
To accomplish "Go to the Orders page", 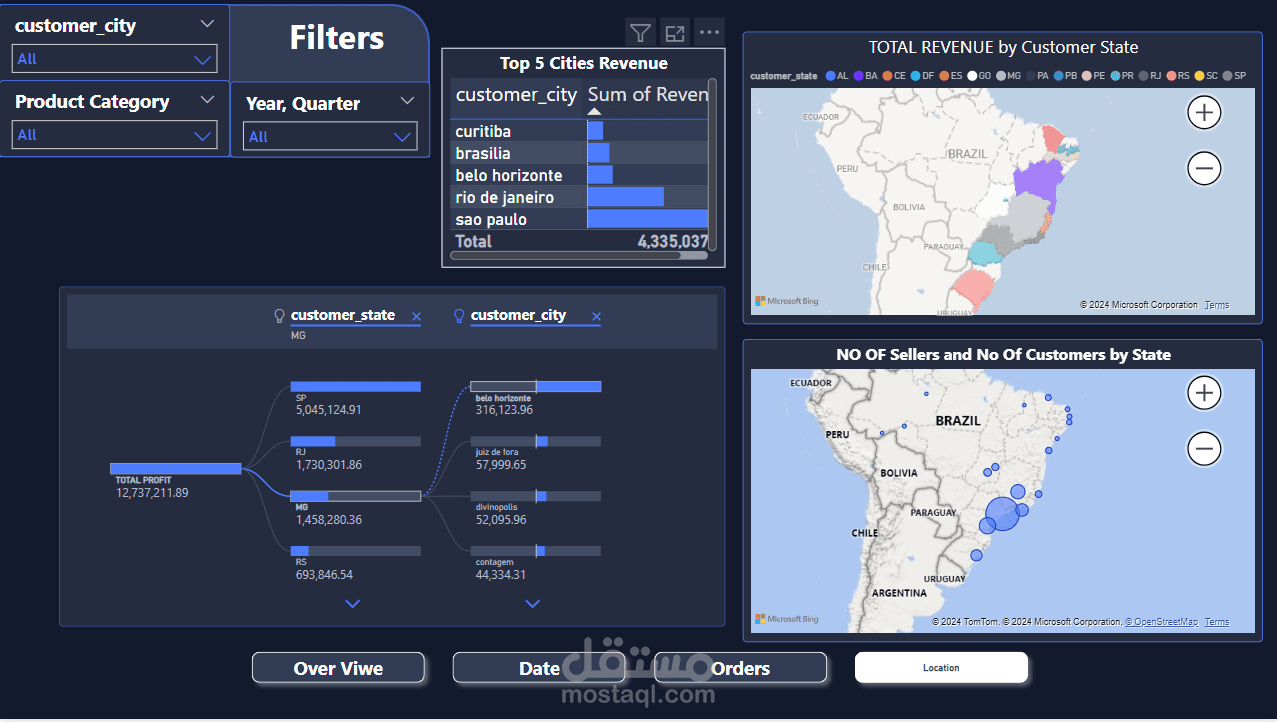I will (x=741, y=668).
